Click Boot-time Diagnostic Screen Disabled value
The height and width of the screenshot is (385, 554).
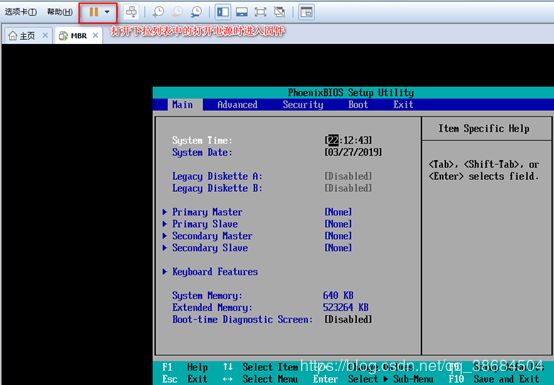pos(348,319)
